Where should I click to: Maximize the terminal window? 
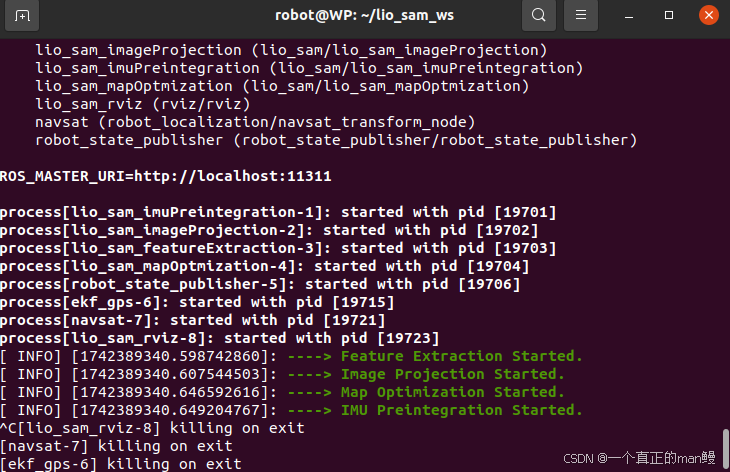click(669, 15)
